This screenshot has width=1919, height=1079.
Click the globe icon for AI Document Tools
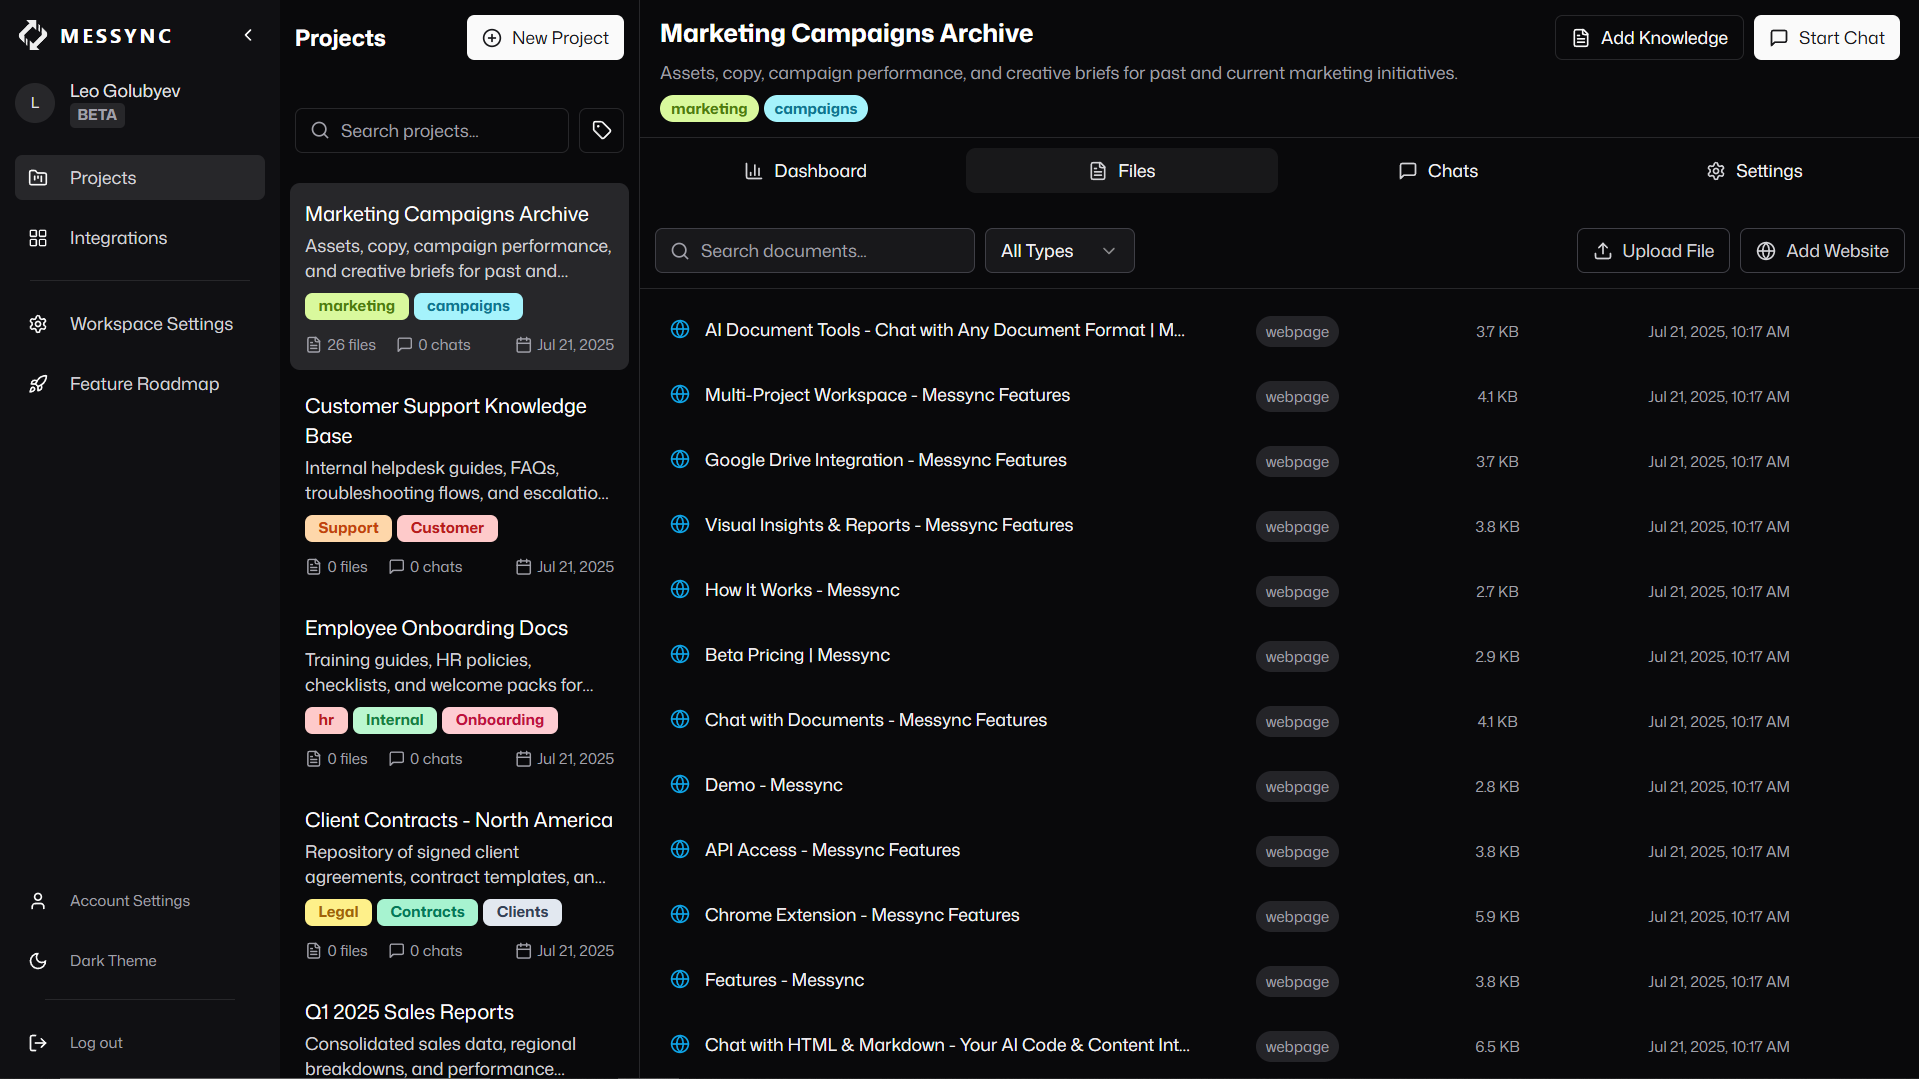(x=680, y=330)
